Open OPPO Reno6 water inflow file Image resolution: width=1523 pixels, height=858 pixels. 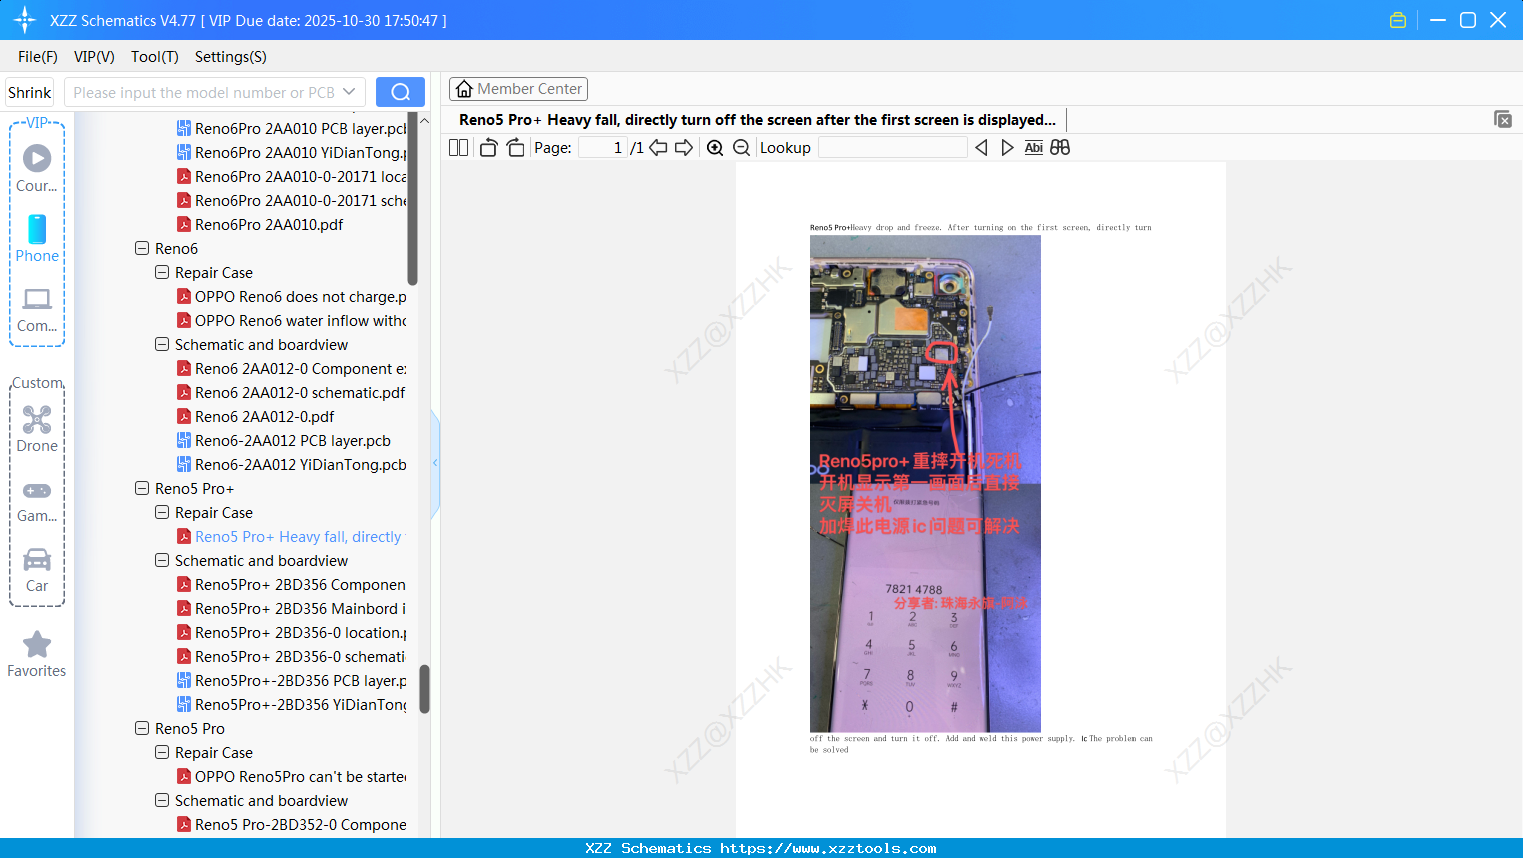(292, 320)
